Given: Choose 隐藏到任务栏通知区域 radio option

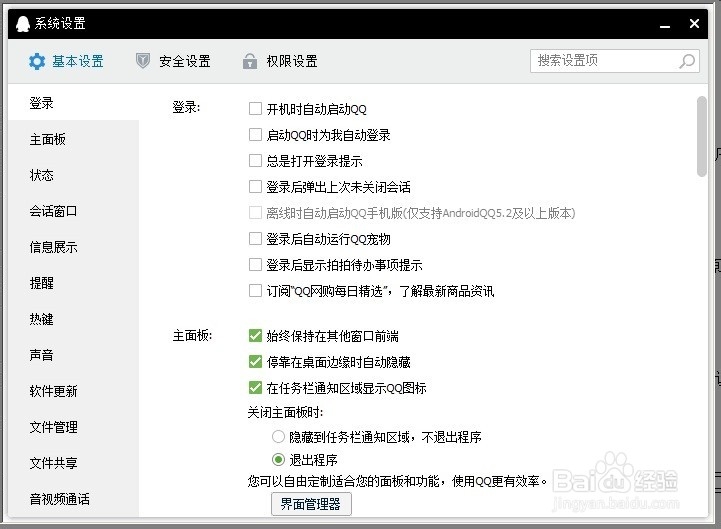Looking at the screenshot, I should point(278,436).
